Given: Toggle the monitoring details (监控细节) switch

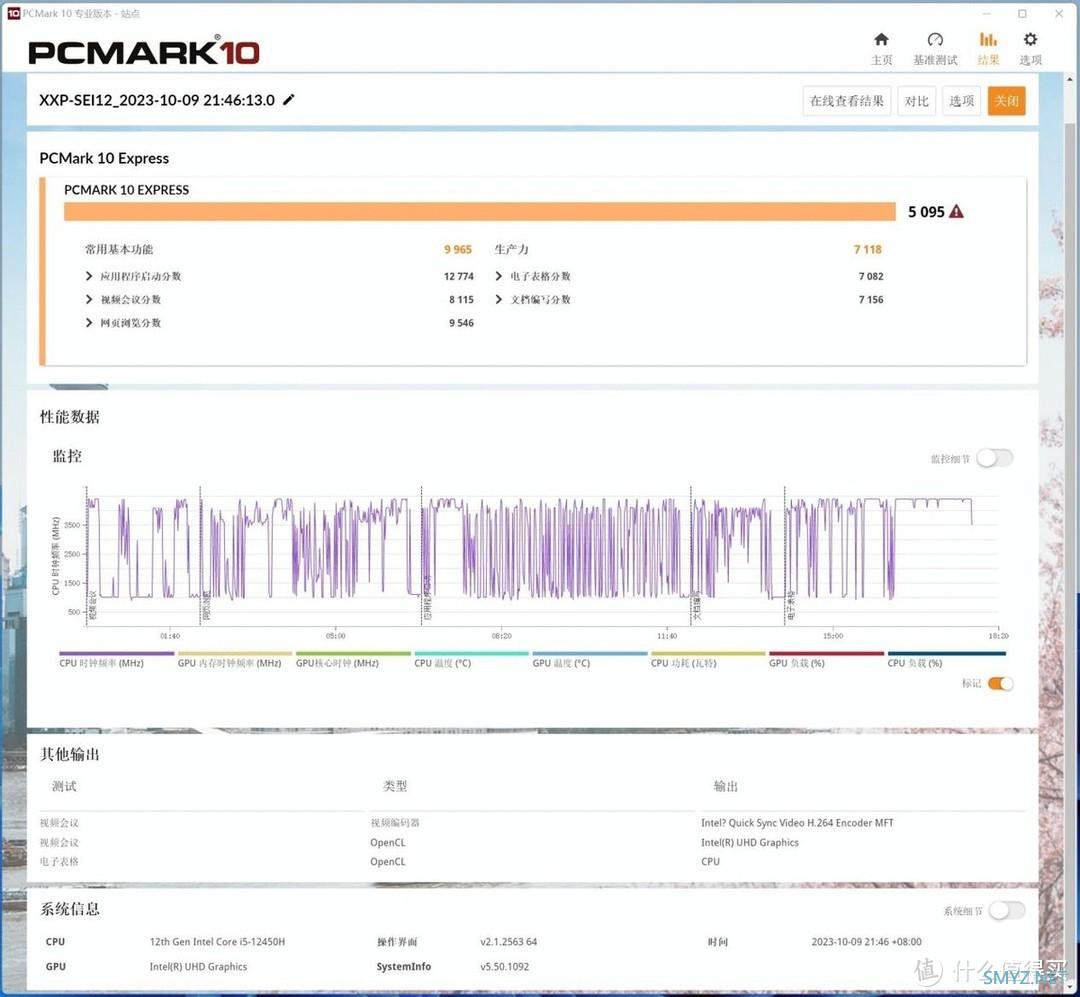Looking at the screenshot, I should (995, 458).
